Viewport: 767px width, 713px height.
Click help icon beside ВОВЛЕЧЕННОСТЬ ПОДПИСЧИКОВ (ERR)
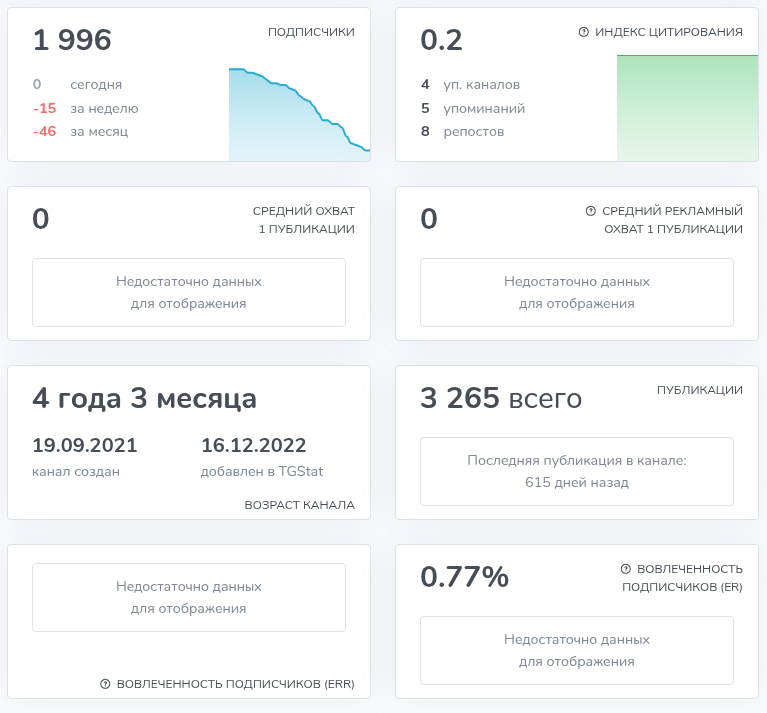(105, 684)
